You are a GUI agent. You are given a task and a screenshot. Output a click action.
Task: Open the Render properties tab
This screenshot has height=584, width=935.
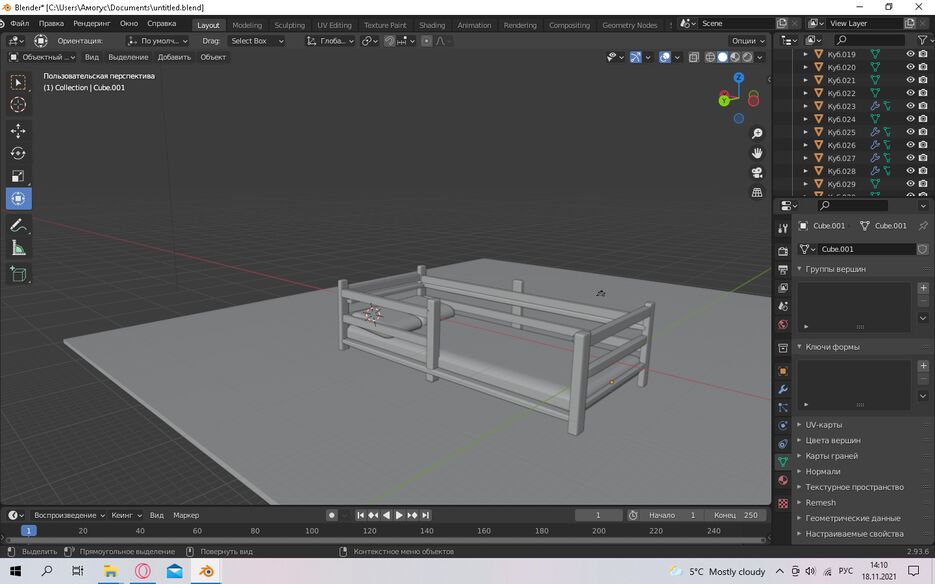click(x=783, y=252)
